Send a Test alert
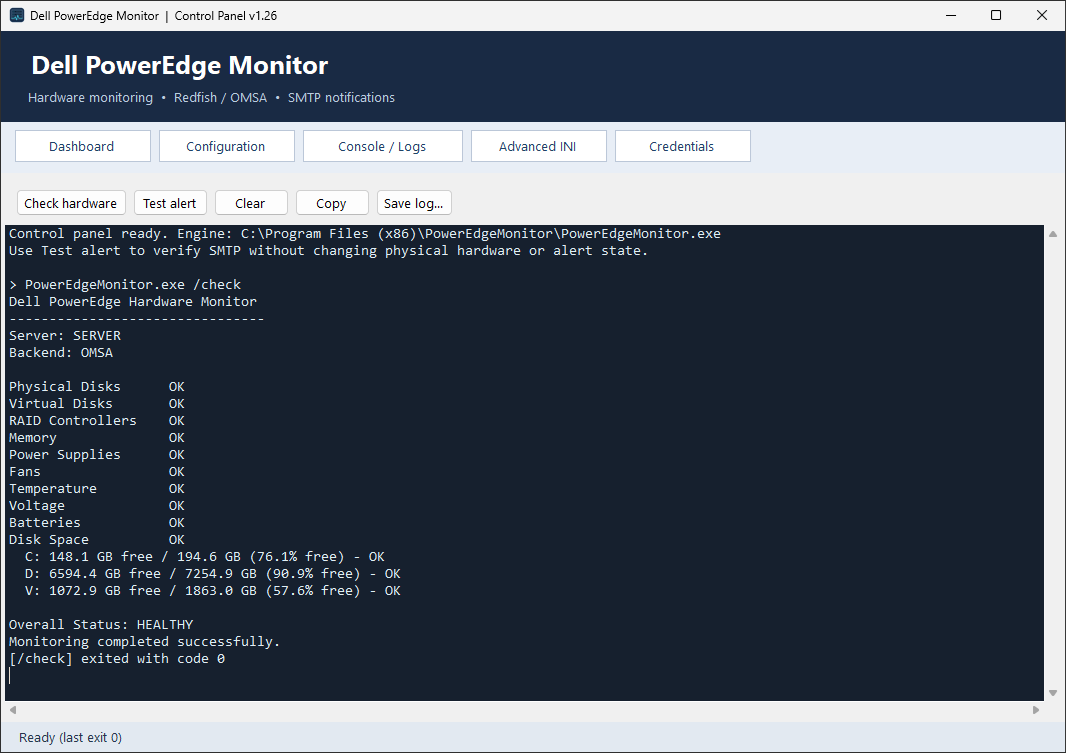 170,203
